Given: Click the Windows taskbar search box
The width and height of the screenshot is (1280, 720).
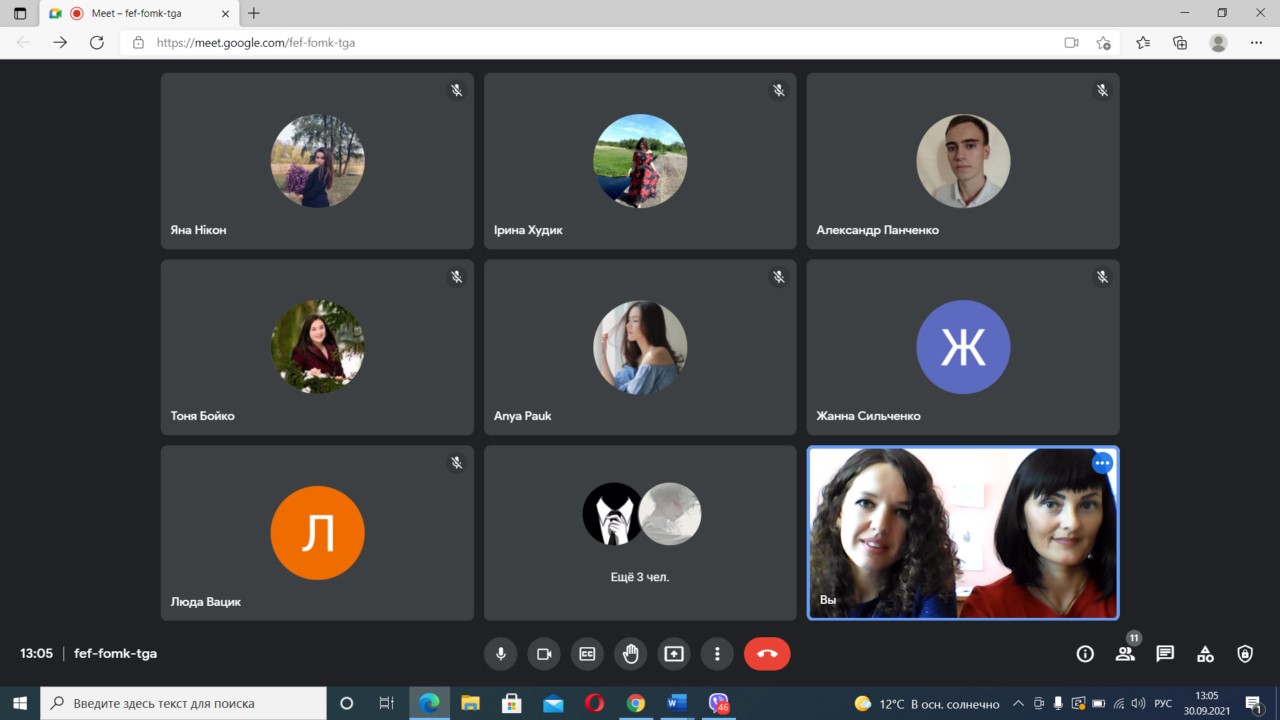Looking at the screenshot, I should 184,703.
